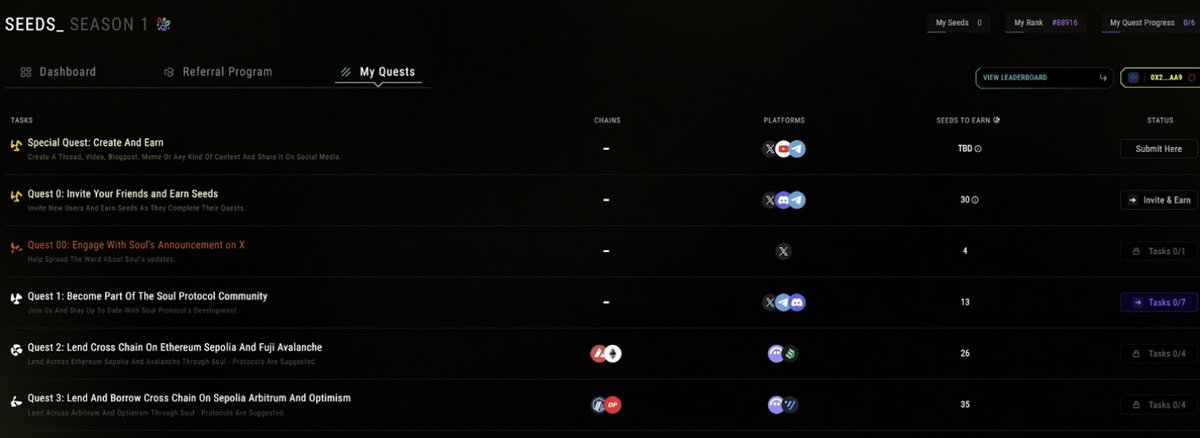
Task: Click Optimism OP chain icon in Quest 3
Action: [613, 404]
